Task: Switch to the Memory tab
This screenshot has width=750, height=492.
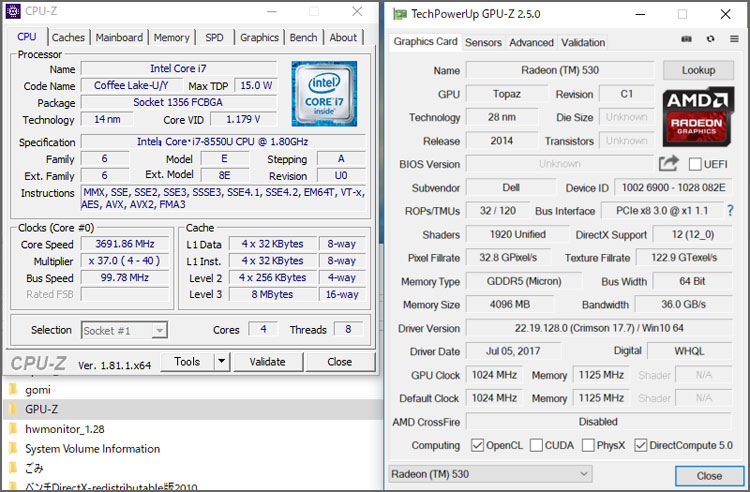Action: click(172, 37)
